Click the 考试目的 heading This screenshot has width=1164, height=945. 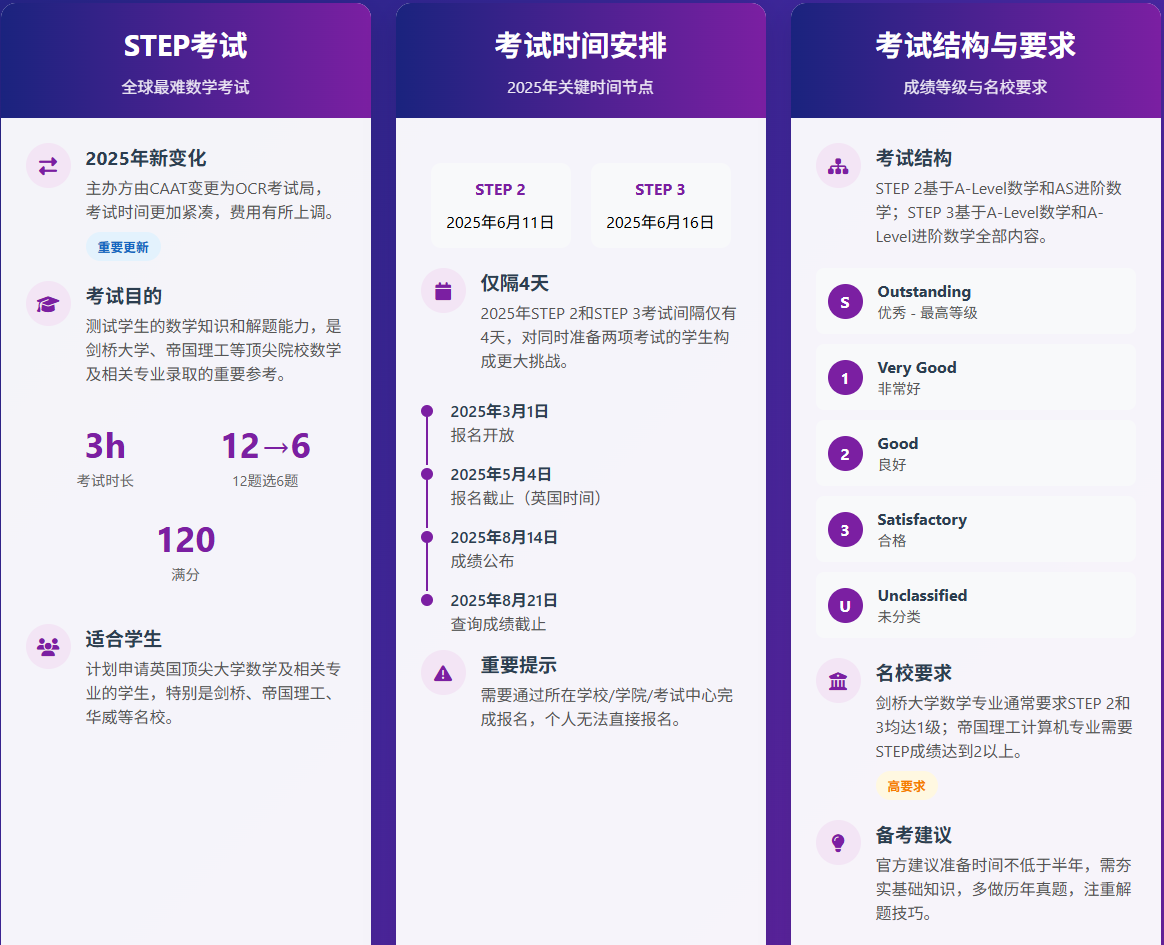[124, 296]
